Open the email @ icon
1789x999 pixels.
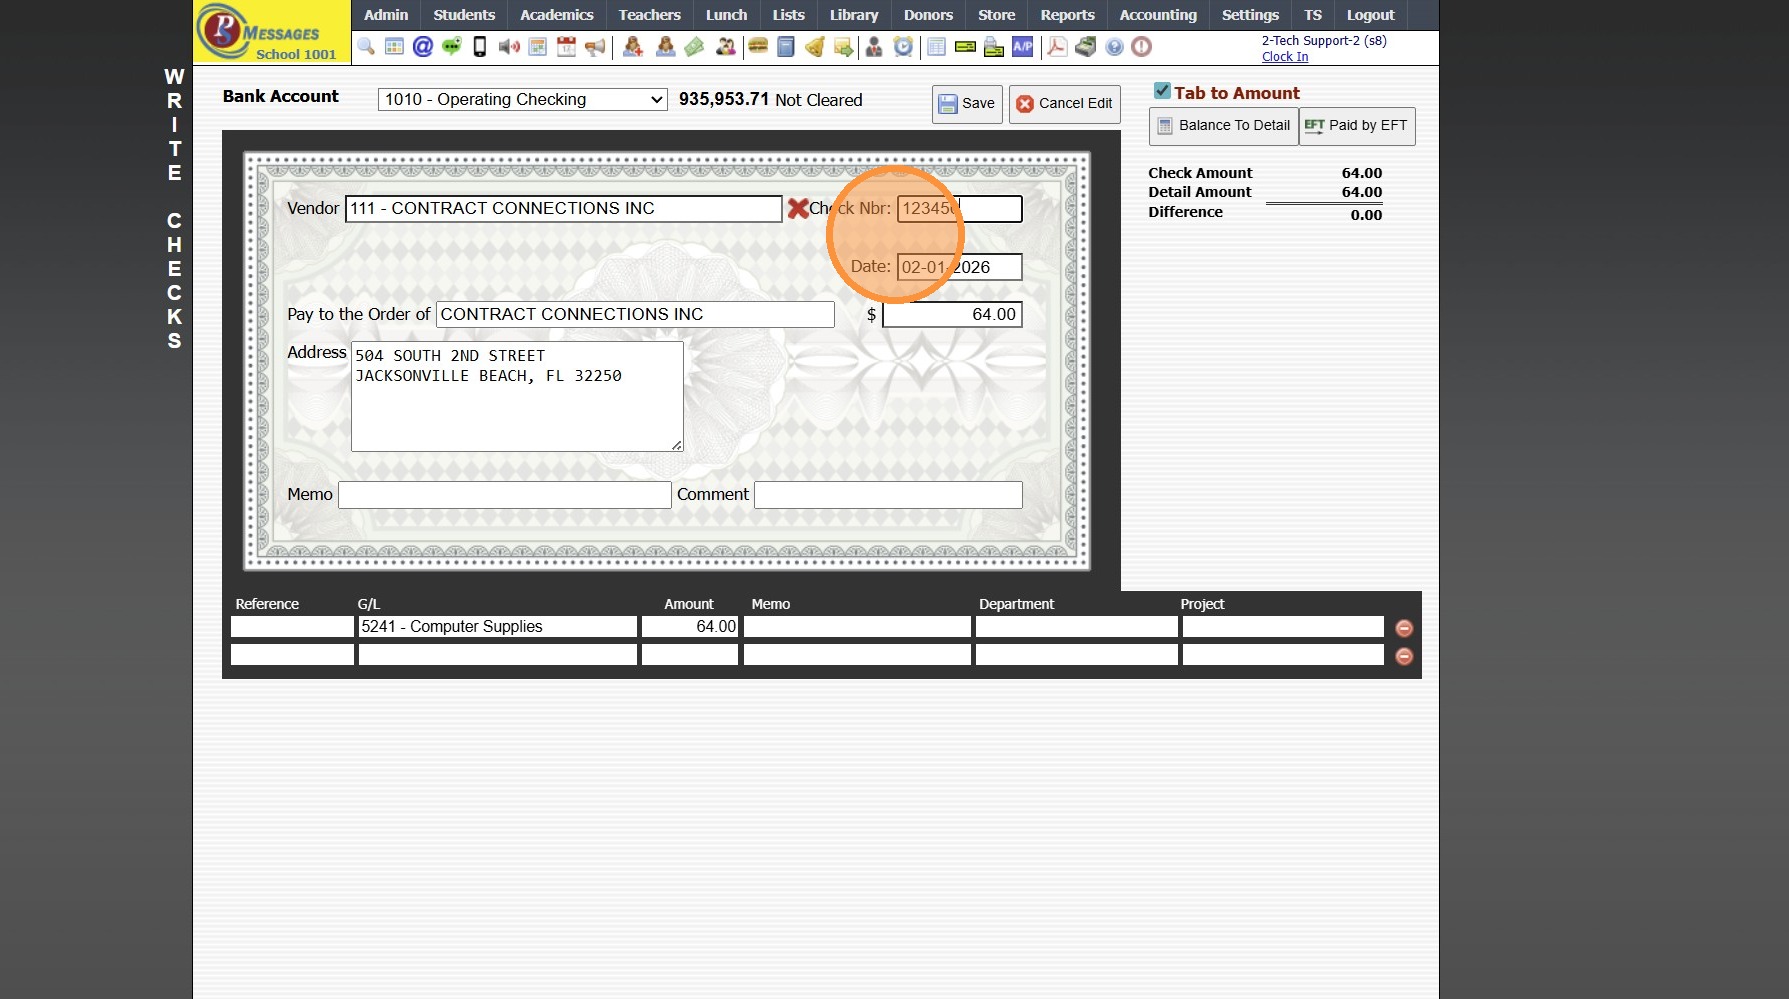click(423, 46)
